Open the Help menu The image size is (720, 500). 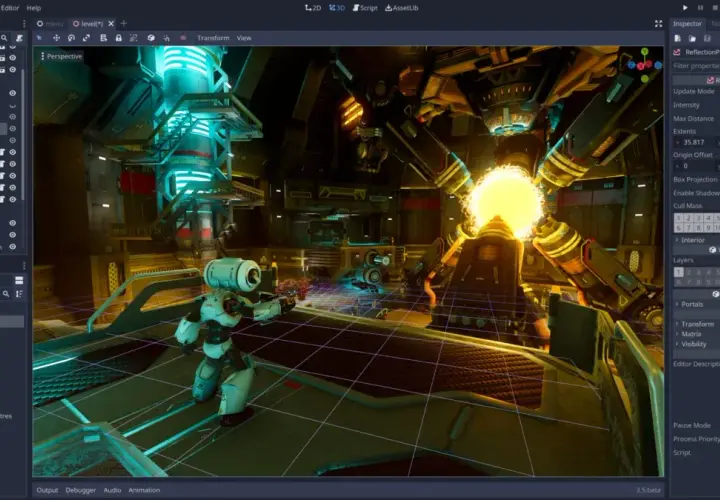click(x=34, y=8)
